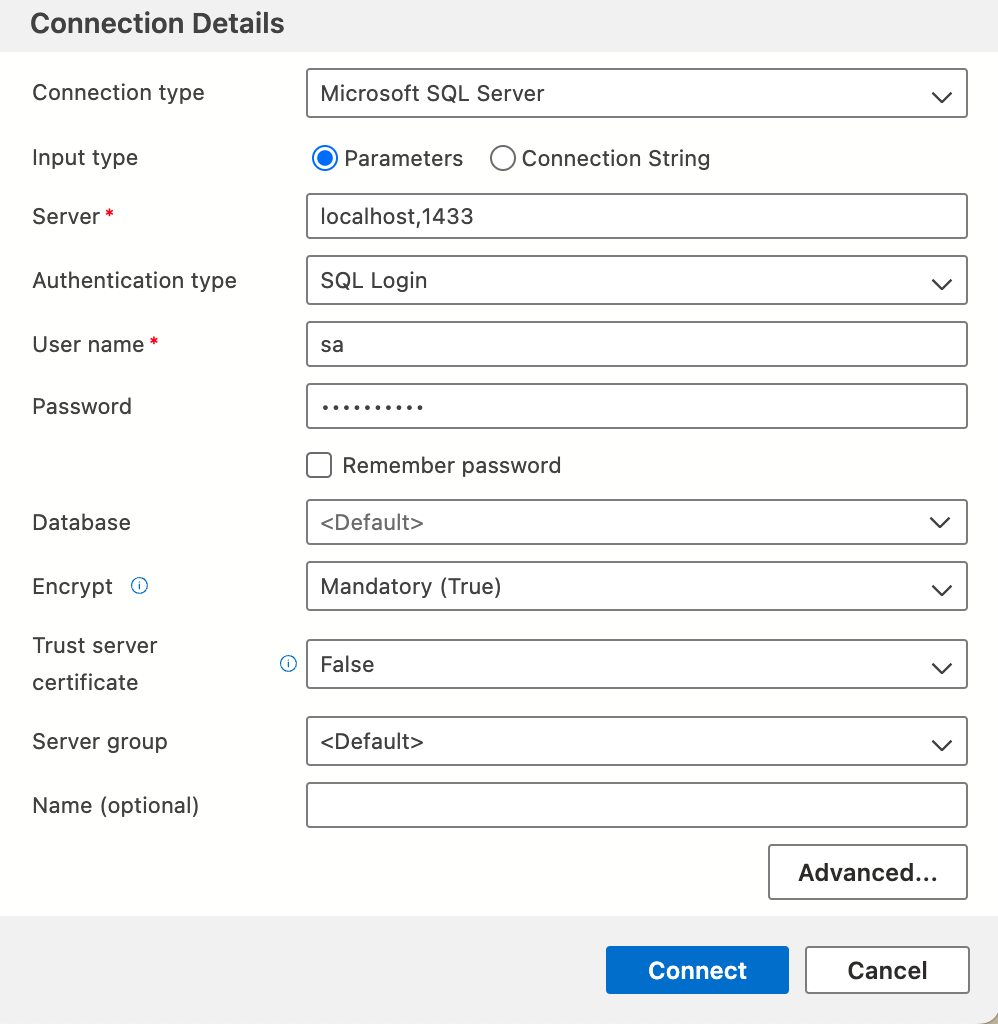Click the Encrypt label text

(x=72, y=586)
